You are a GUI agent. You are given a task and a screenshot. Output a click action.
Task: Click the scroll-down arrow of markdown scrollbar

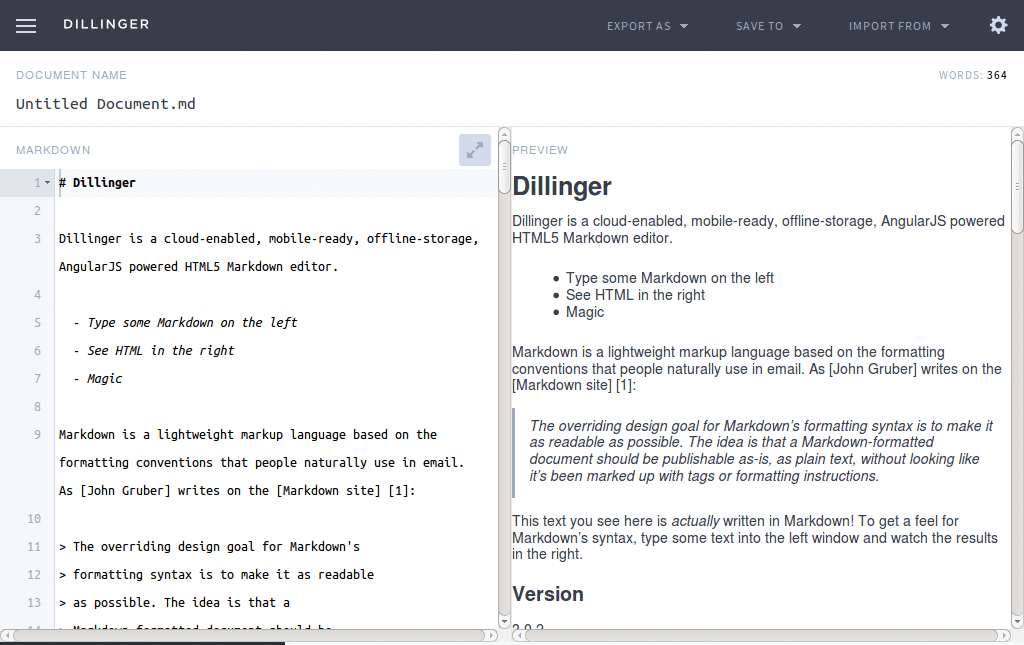(x=504, y=621)
